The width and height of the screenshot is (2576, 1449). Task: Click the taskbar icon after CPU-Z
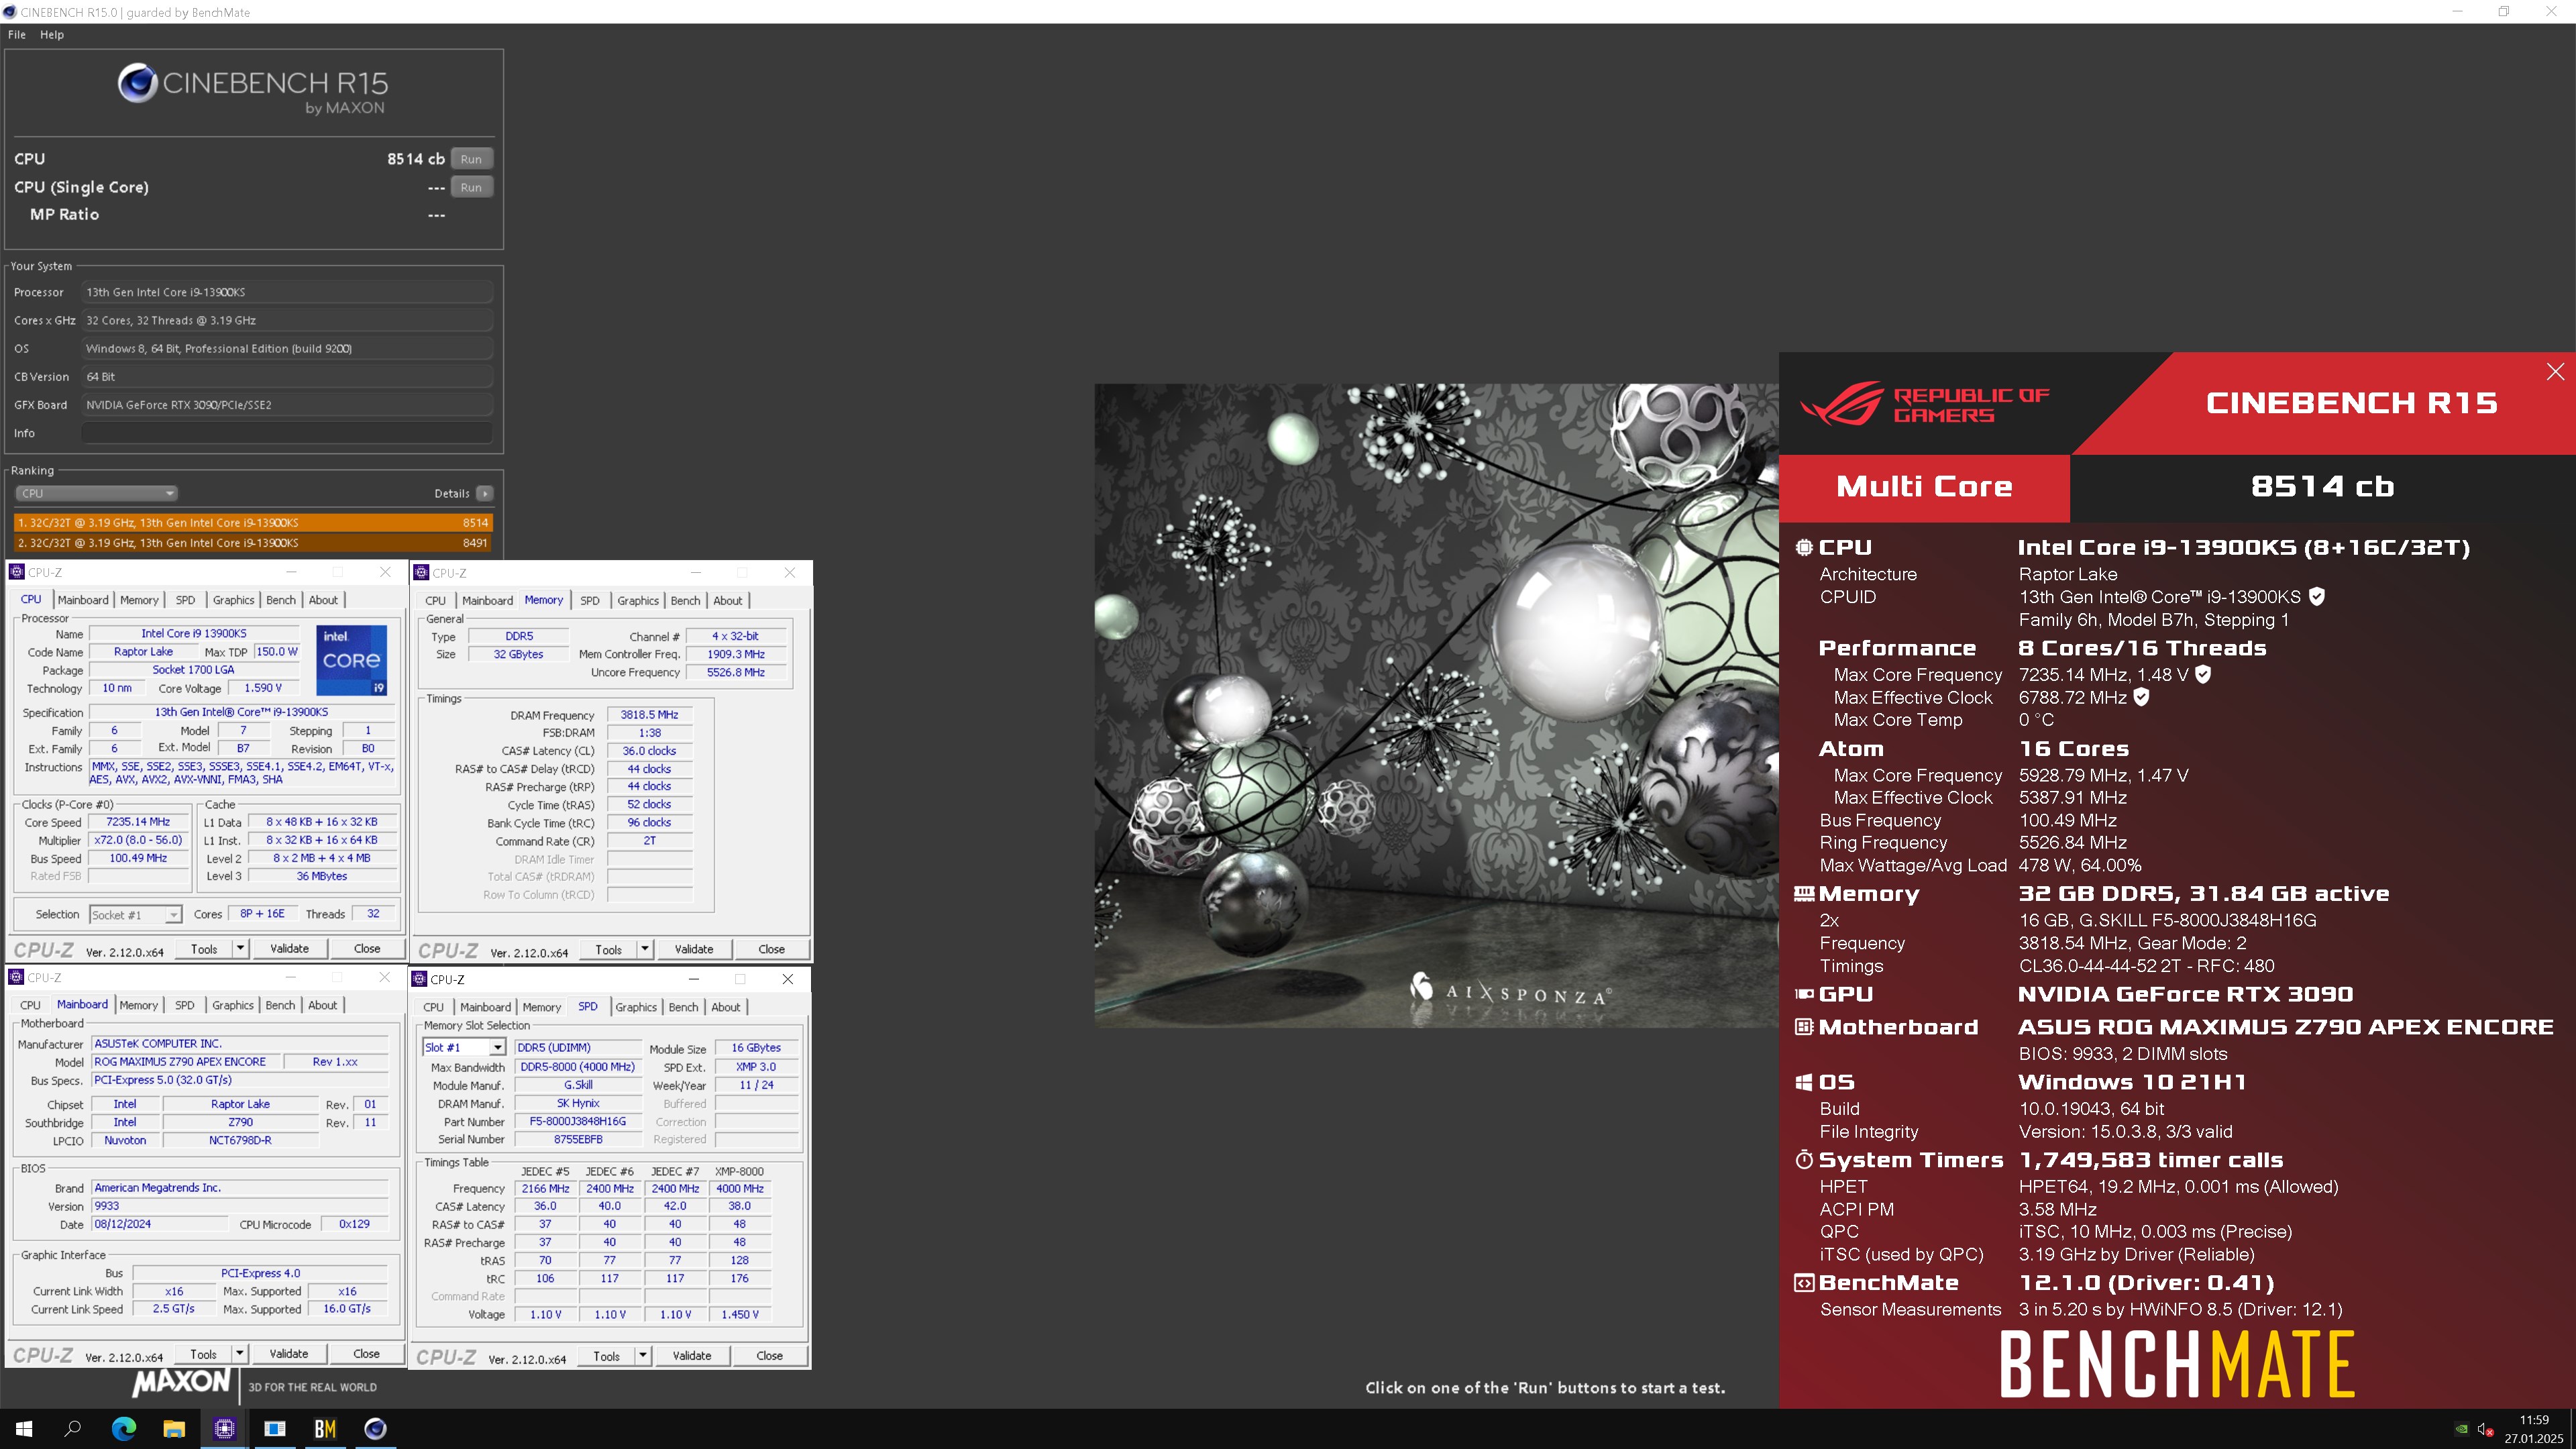pos(275,1428)
